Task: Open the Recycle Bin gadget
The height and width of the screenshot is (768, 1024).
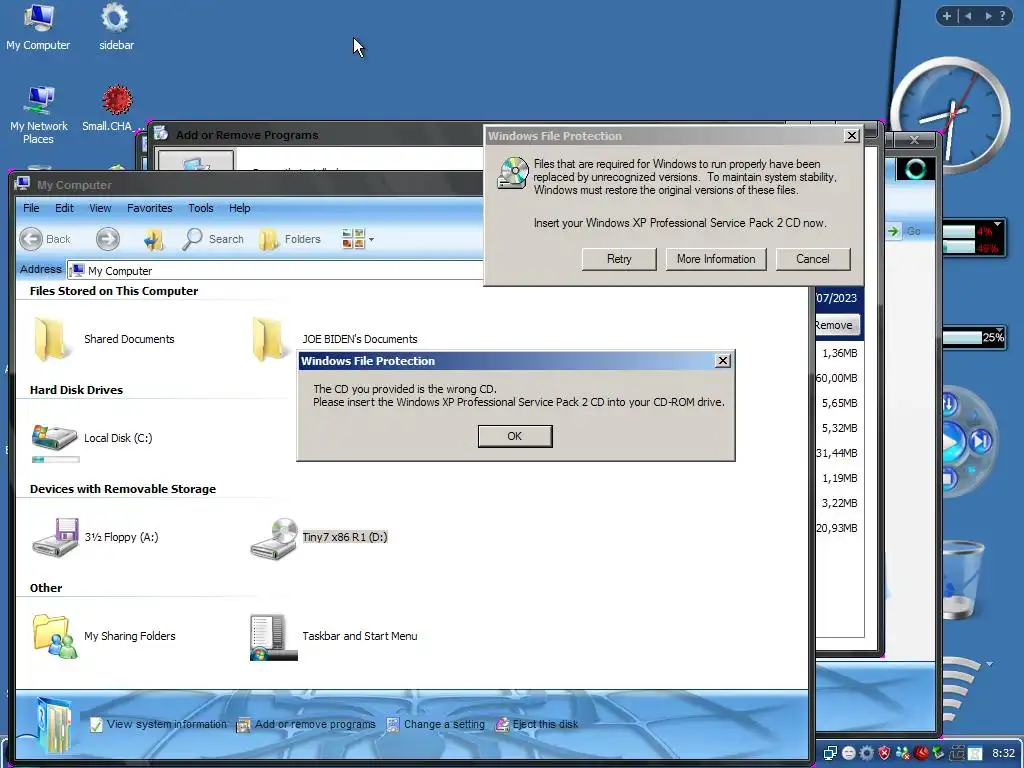Action: (x=961, y=579)
